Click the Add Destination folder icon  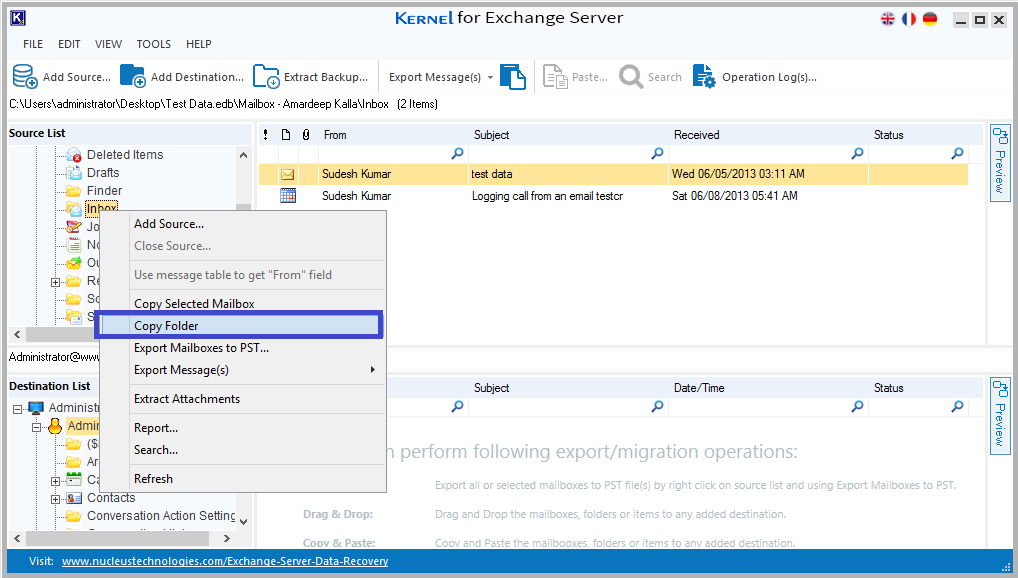click(132, 76)
